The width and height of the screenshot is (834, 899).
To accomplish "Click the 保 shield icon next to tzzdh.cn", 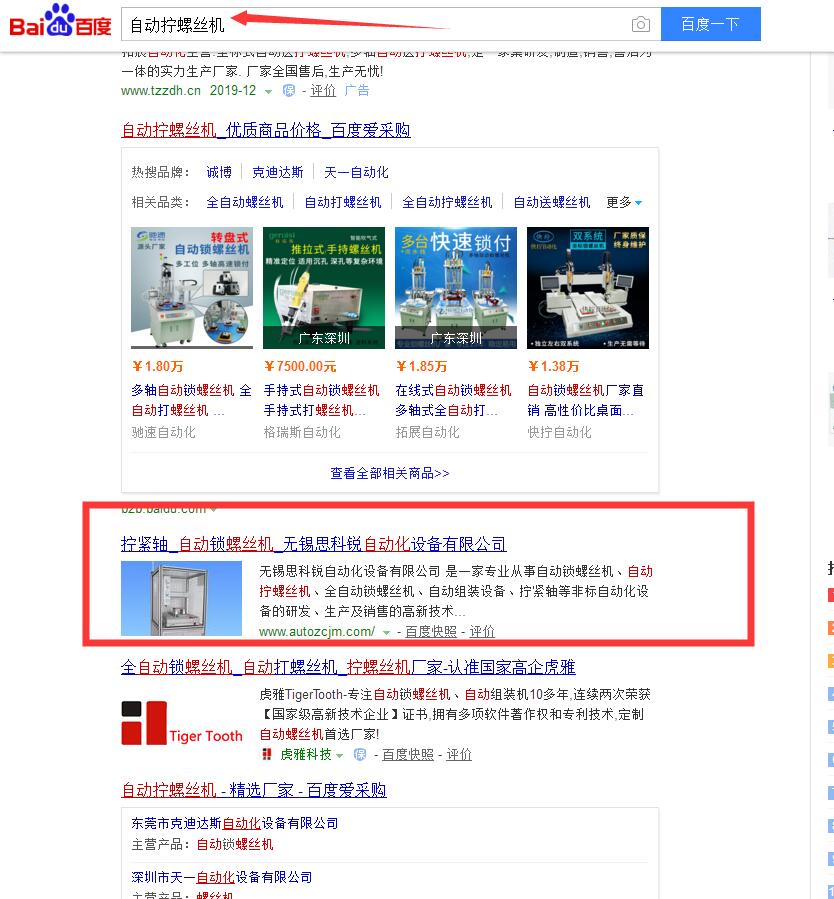I will (x=289, y=91).
